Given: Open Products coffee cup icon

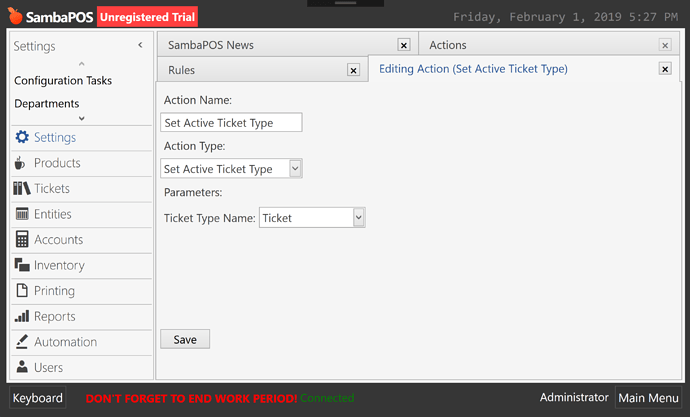Looking at the screenshot, I should pos(20,163).
